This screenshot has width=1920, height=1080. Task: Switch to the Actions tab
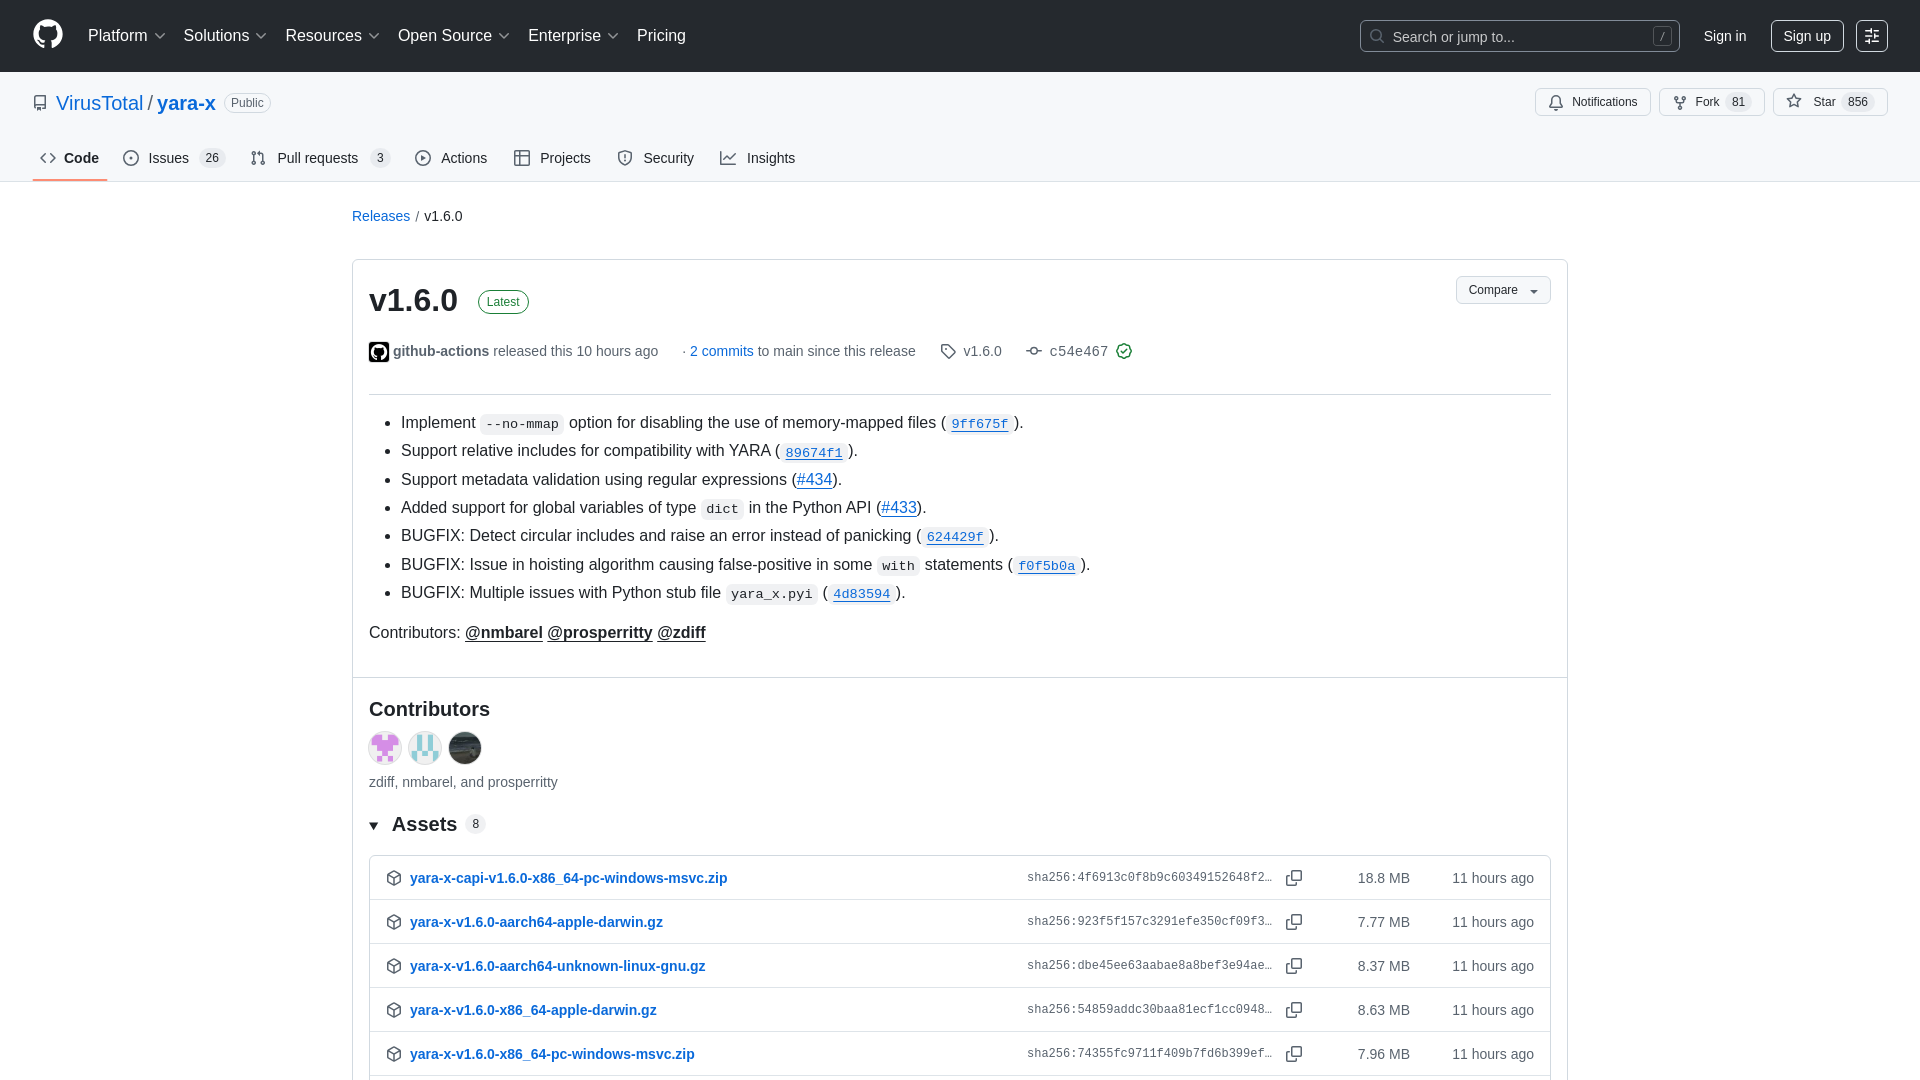pyautogui.click(x=451, y=158)
